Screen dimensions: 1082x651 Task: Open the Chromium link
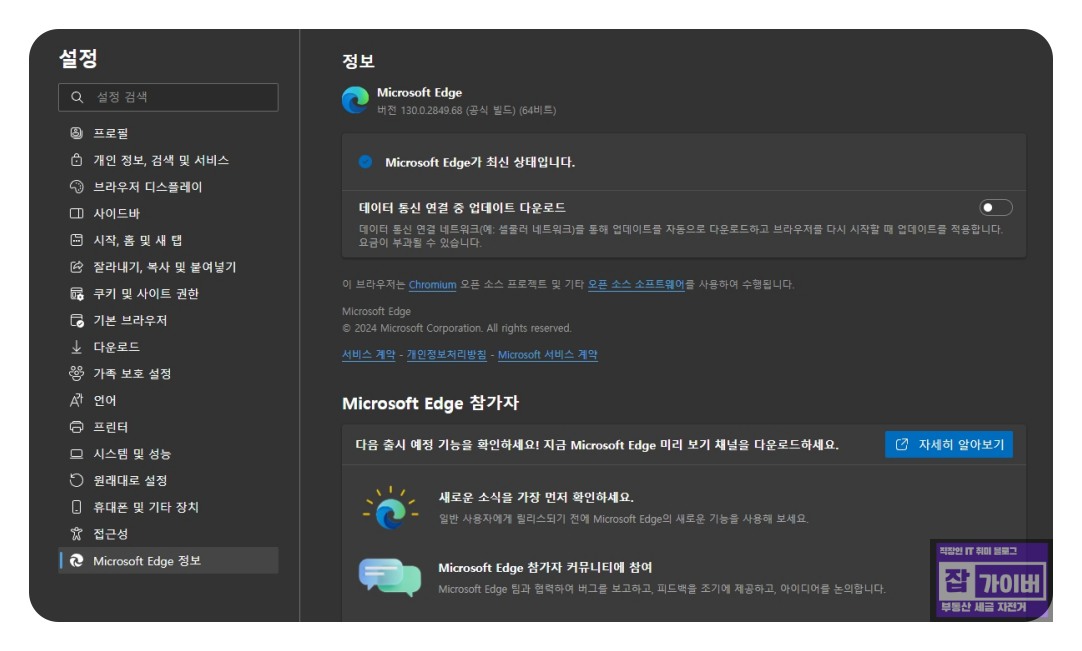(x=432, y=284)
